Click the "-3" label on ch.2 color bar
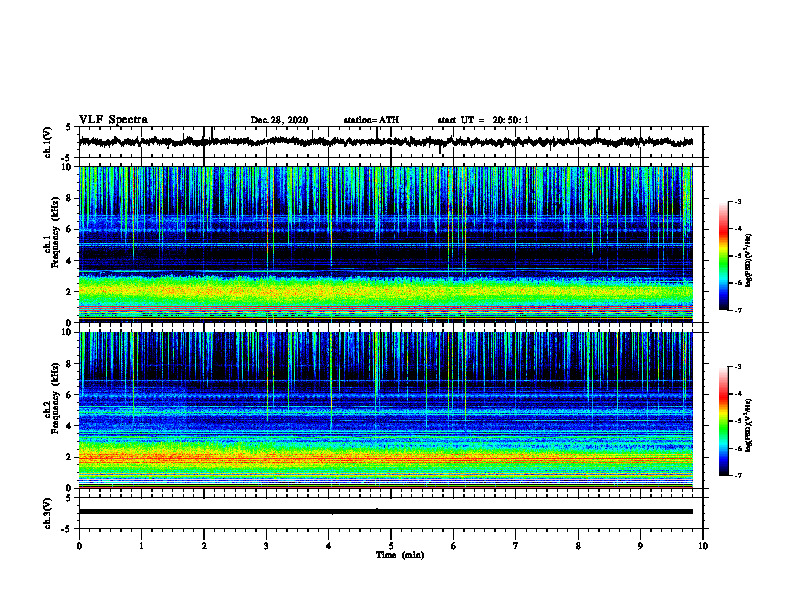This screenshot has height=612, width=792. coord(737,367)
